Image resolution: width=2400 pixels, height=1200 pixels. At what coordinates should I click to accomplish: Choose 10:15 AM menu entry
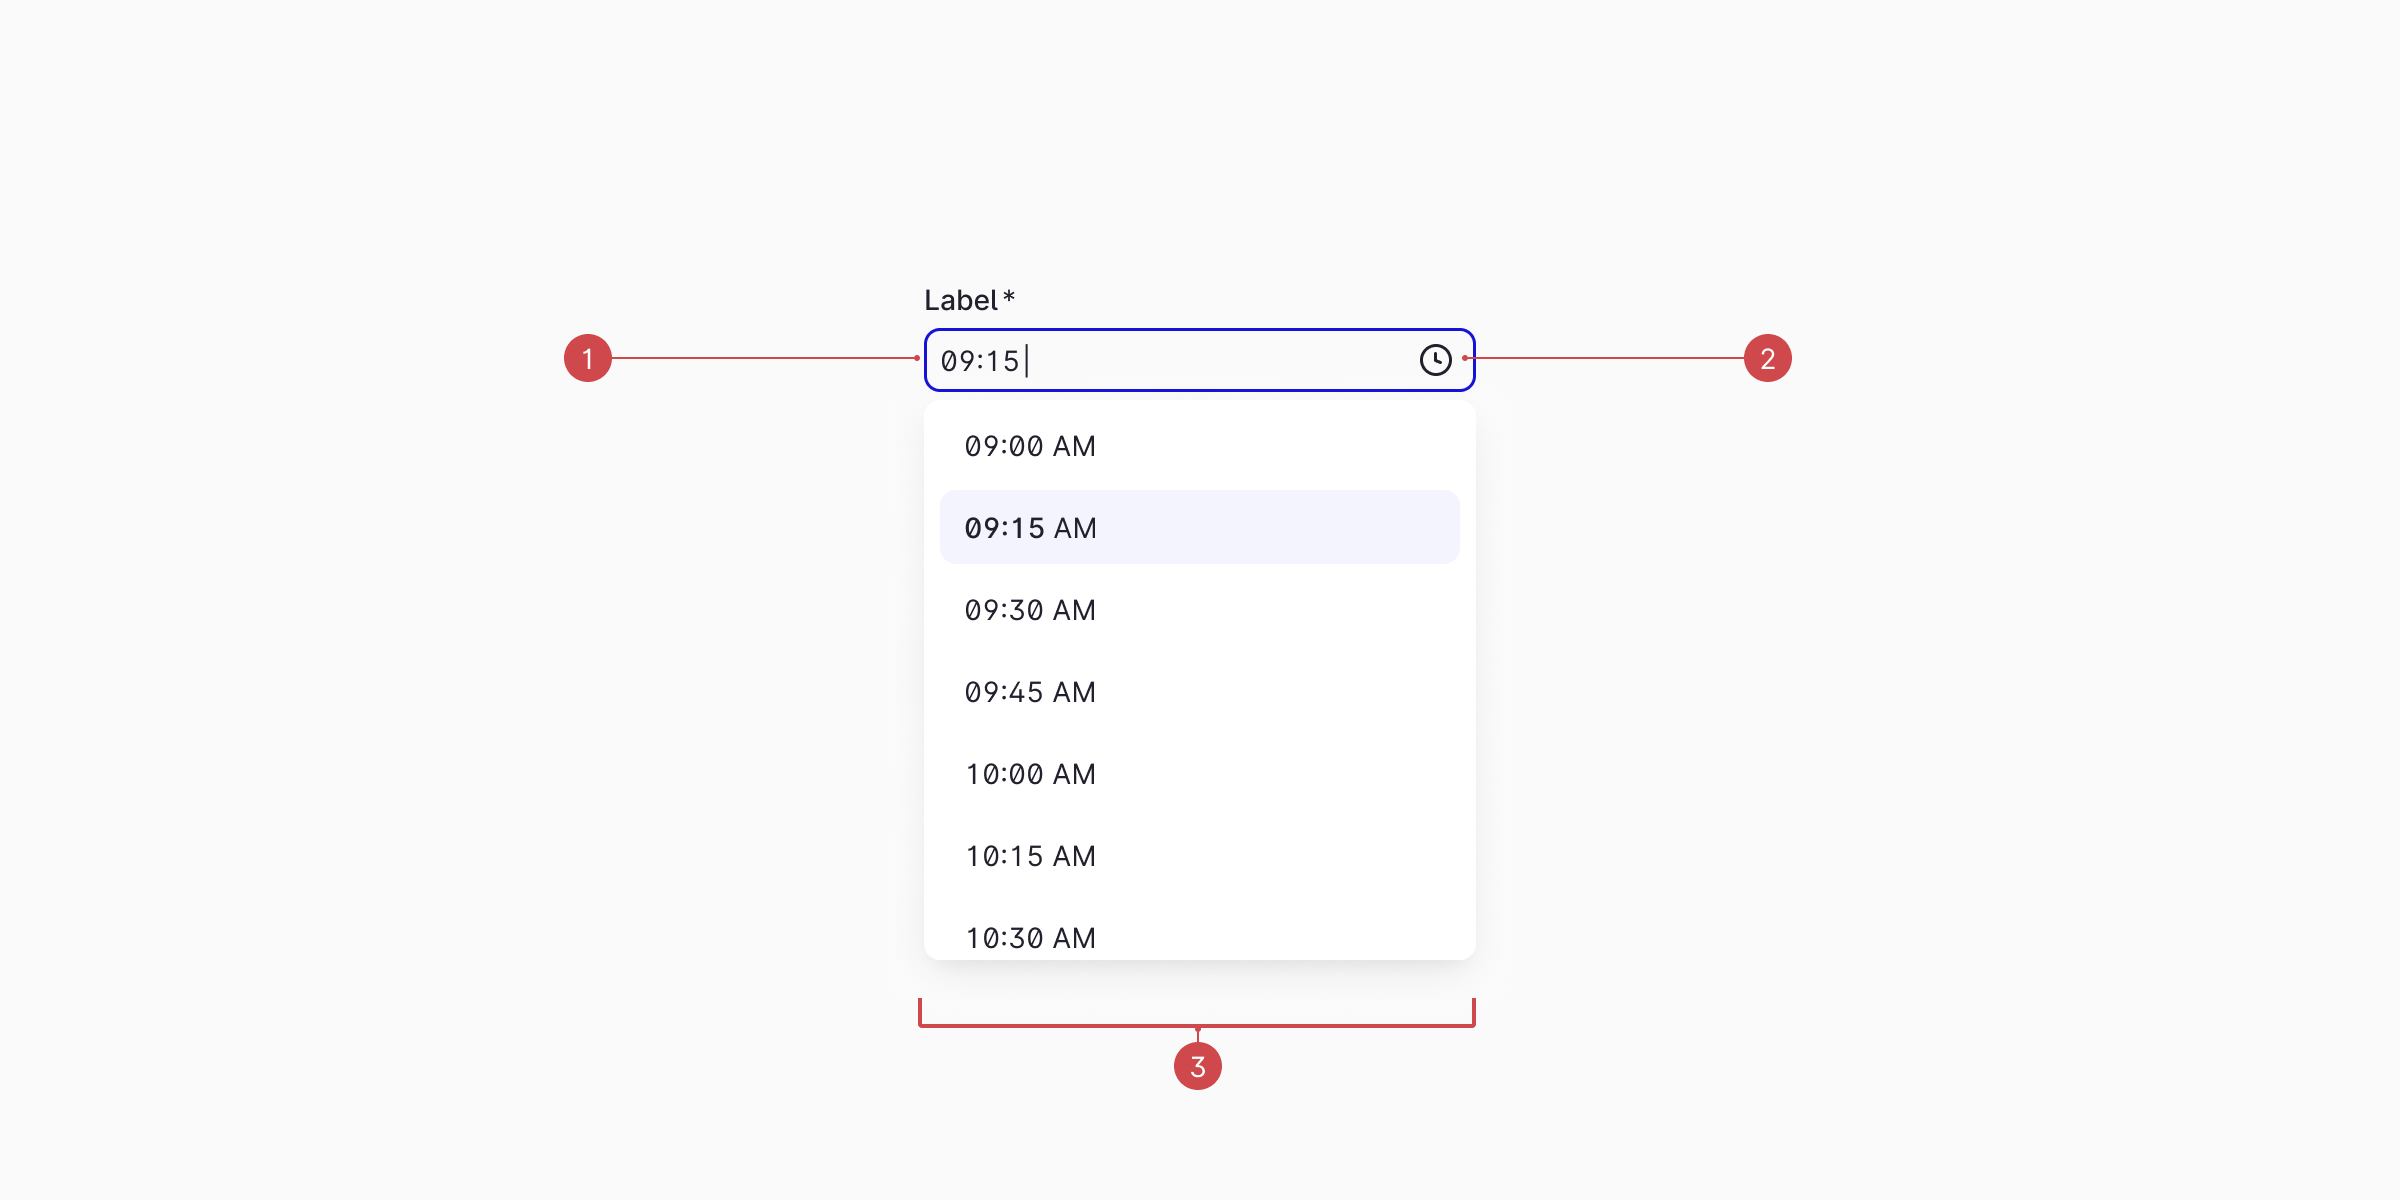[x=1199, y=855]
